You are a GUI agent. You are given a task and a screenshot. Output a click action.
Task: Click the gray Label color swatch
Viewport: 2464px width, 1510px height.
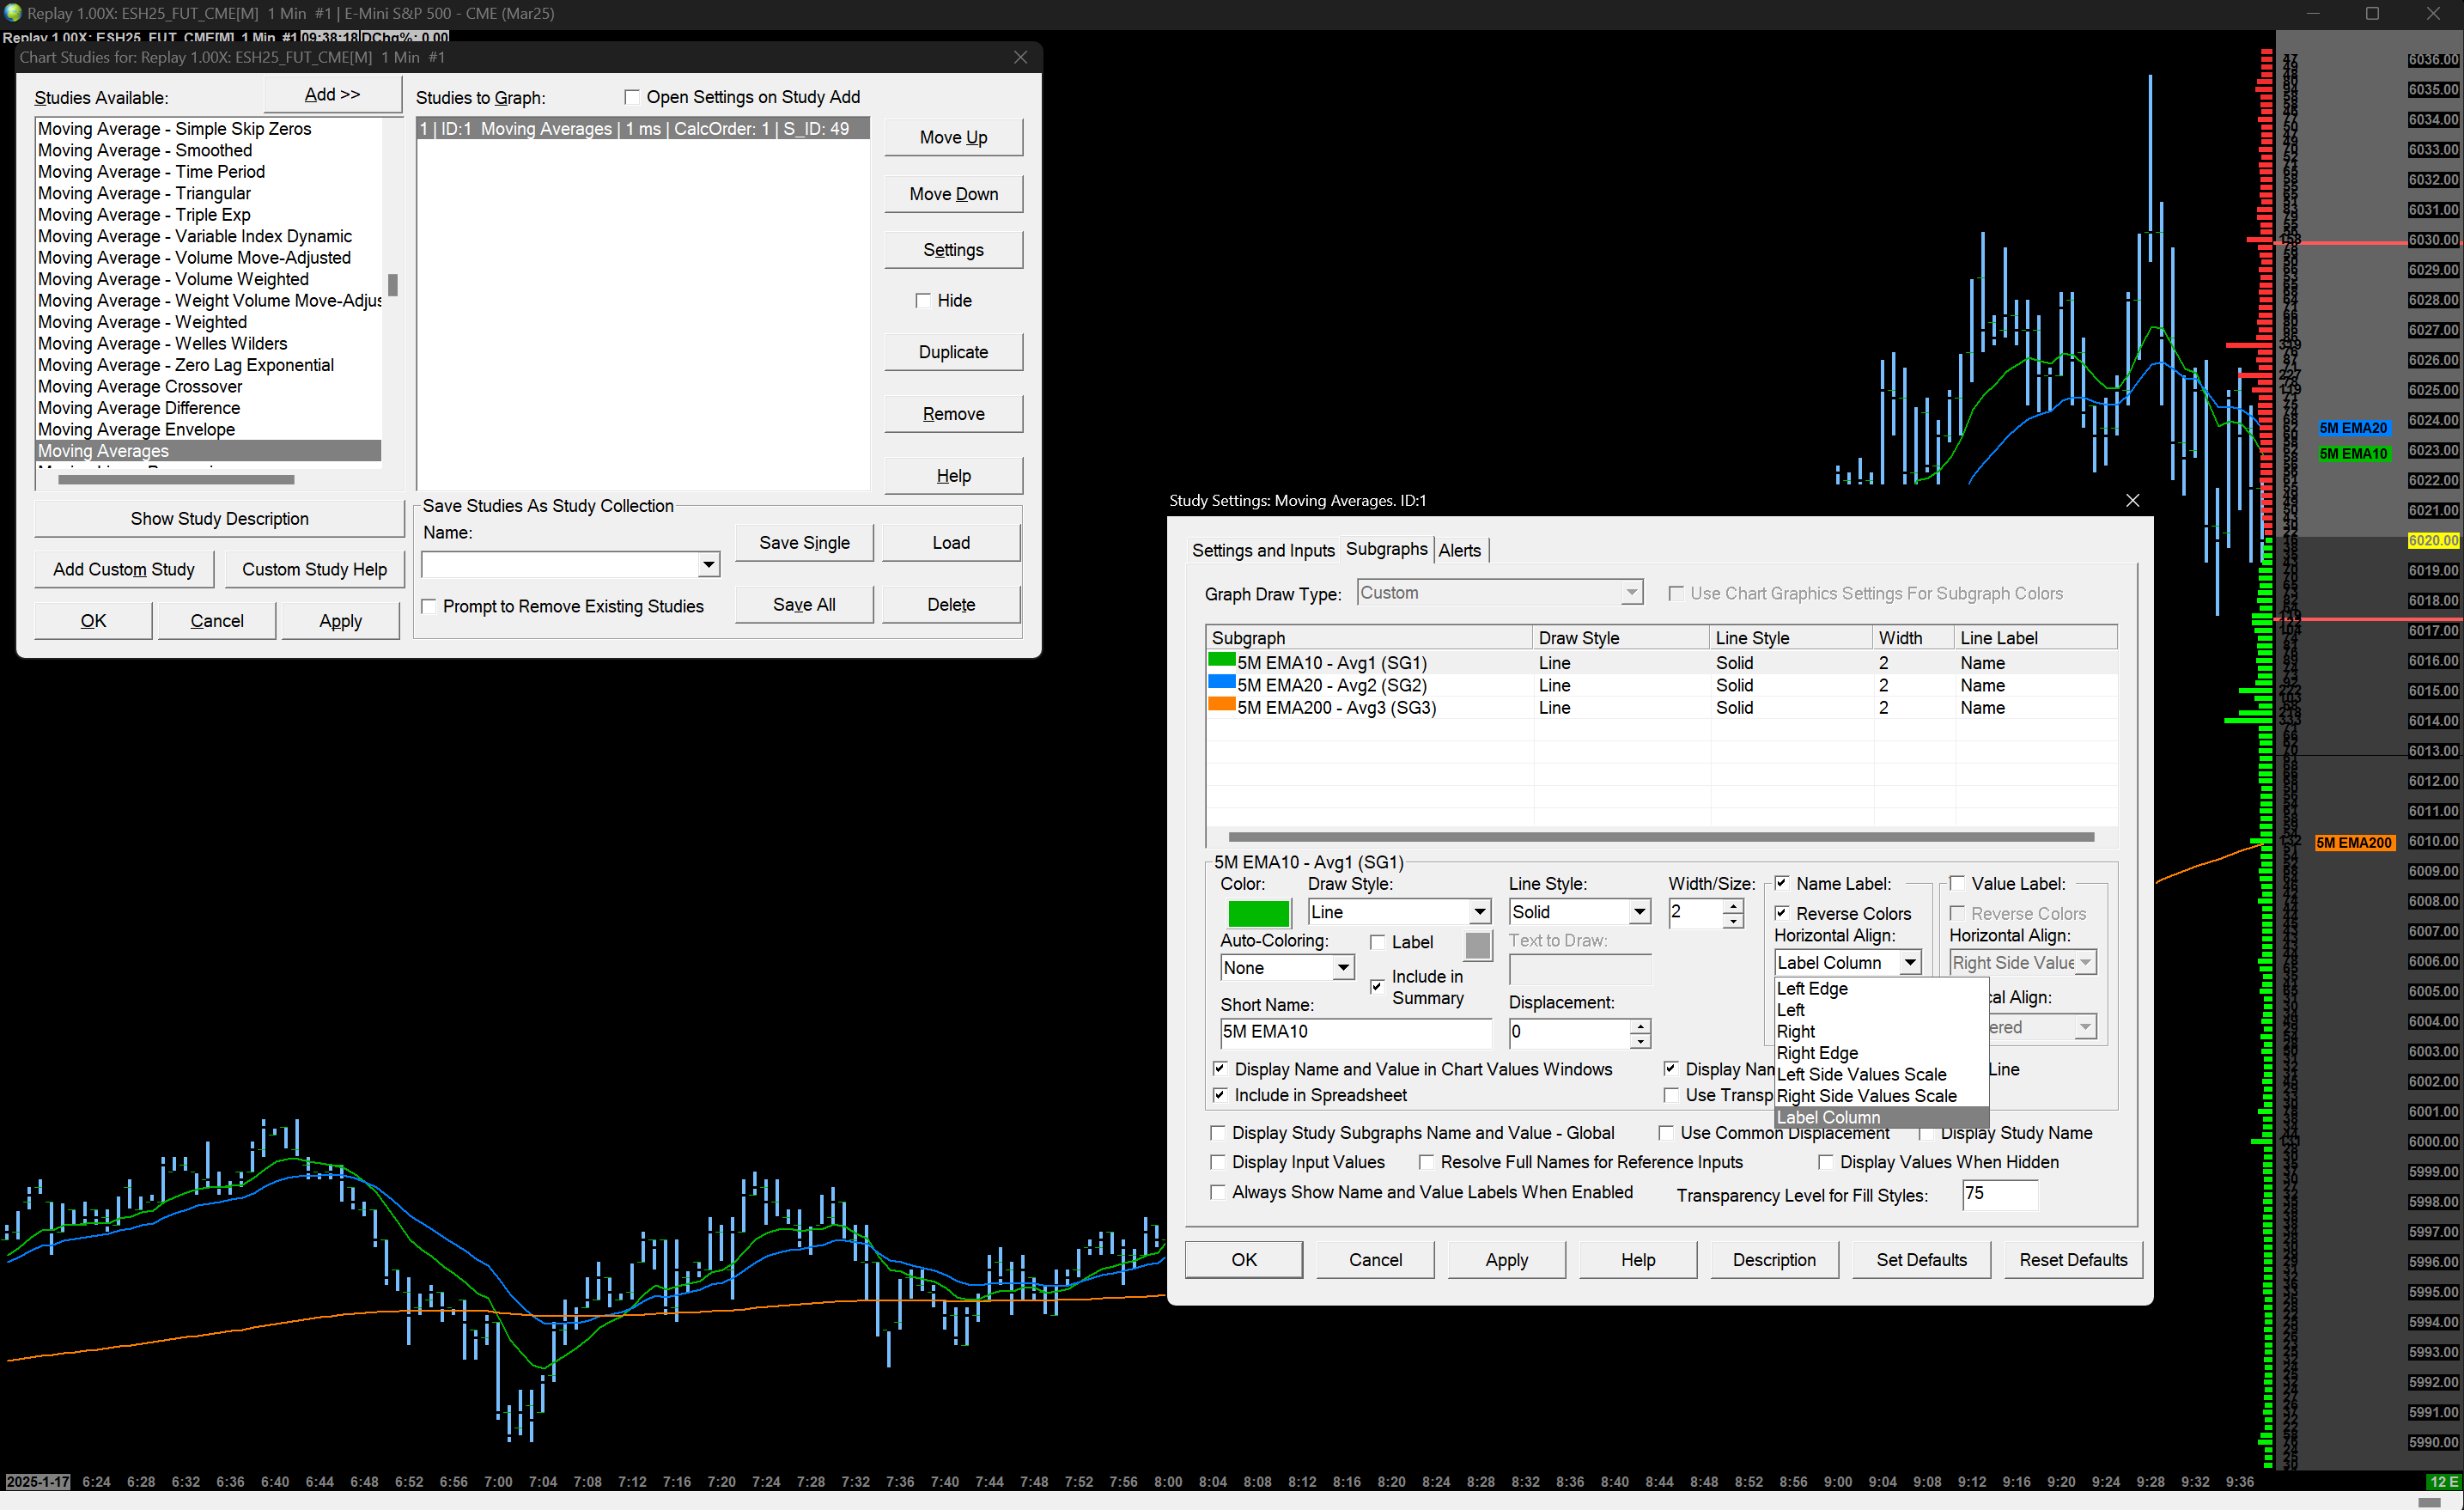click(x=1477, y=944)
